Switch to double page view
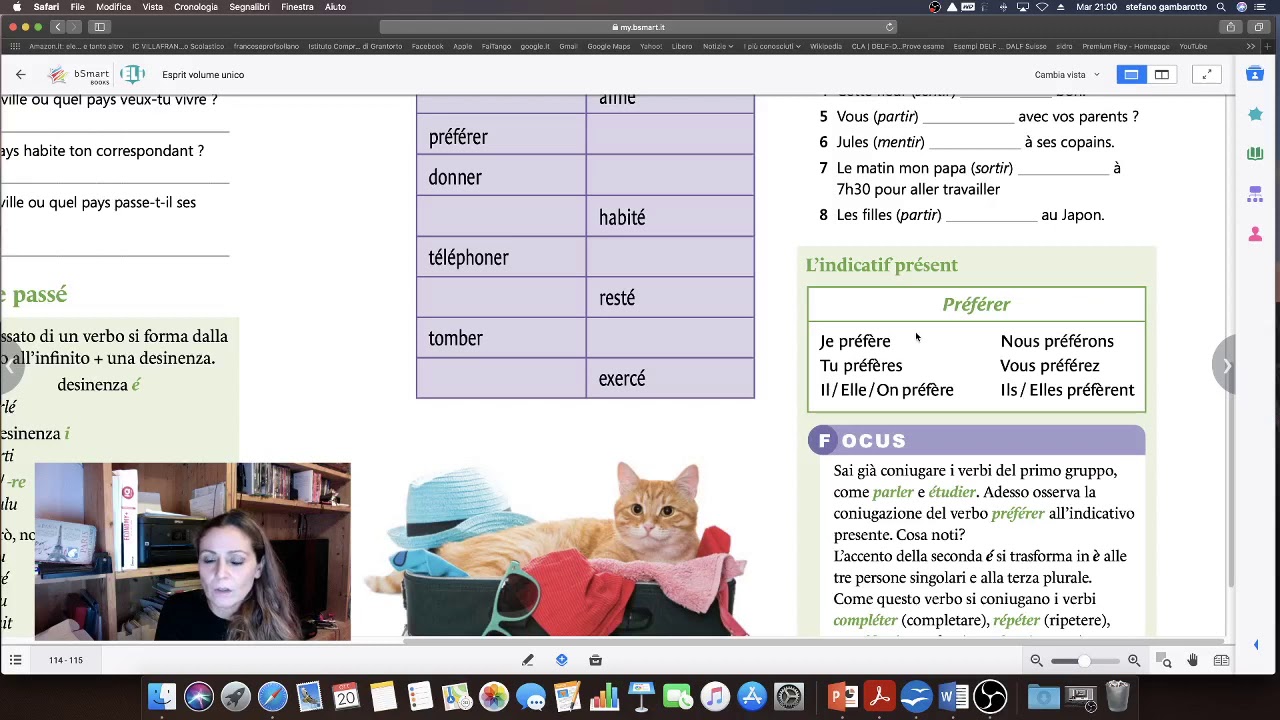This screenshot has height=720, width=1280. tap(1162, 74)
